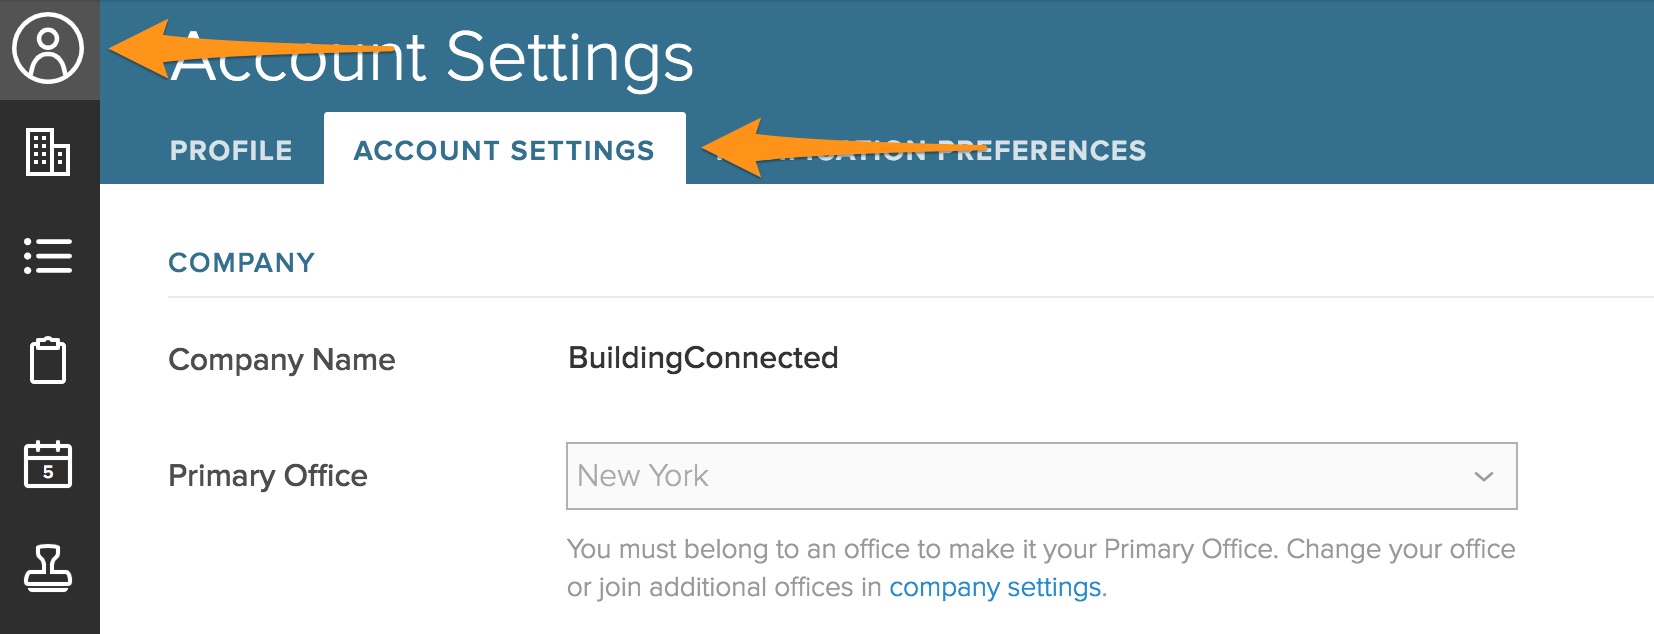
Task: Open the bulleted list icon in sidebar
Action: 48,256
